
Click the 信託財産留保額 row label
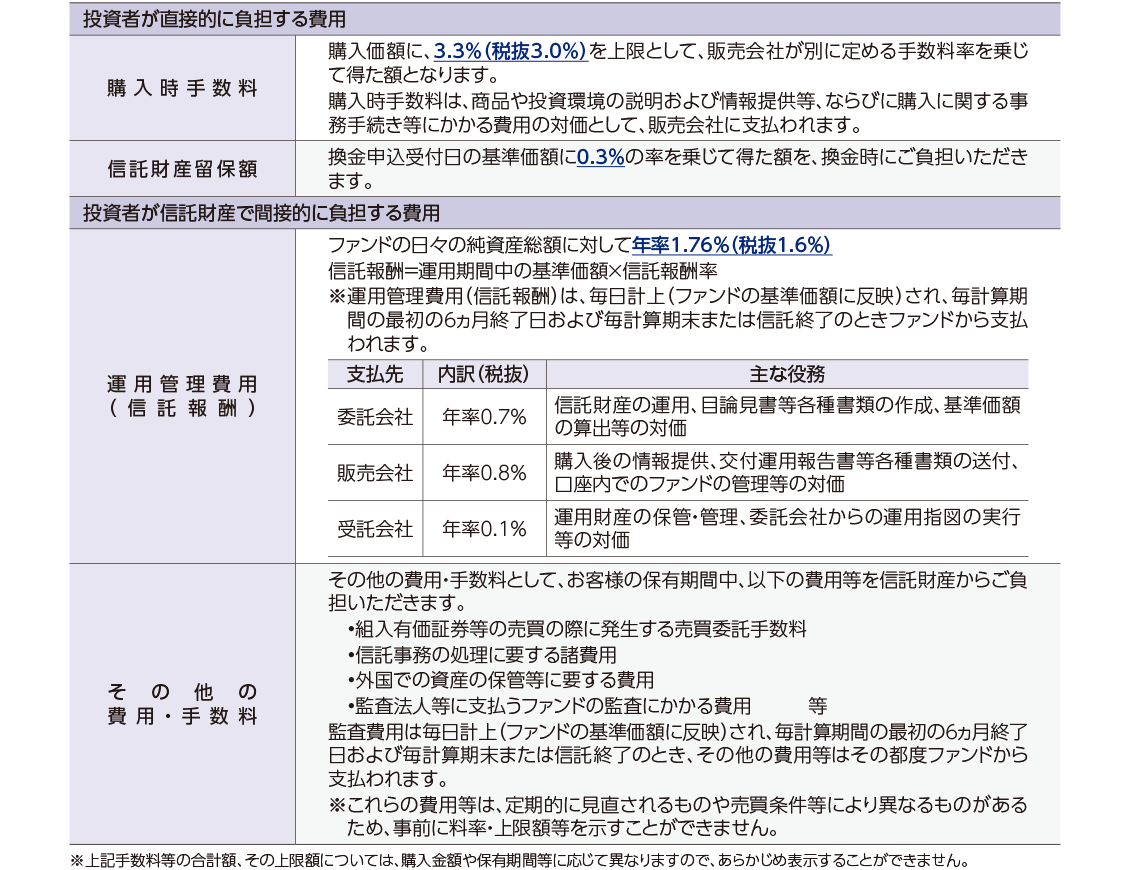pos(182,169)
